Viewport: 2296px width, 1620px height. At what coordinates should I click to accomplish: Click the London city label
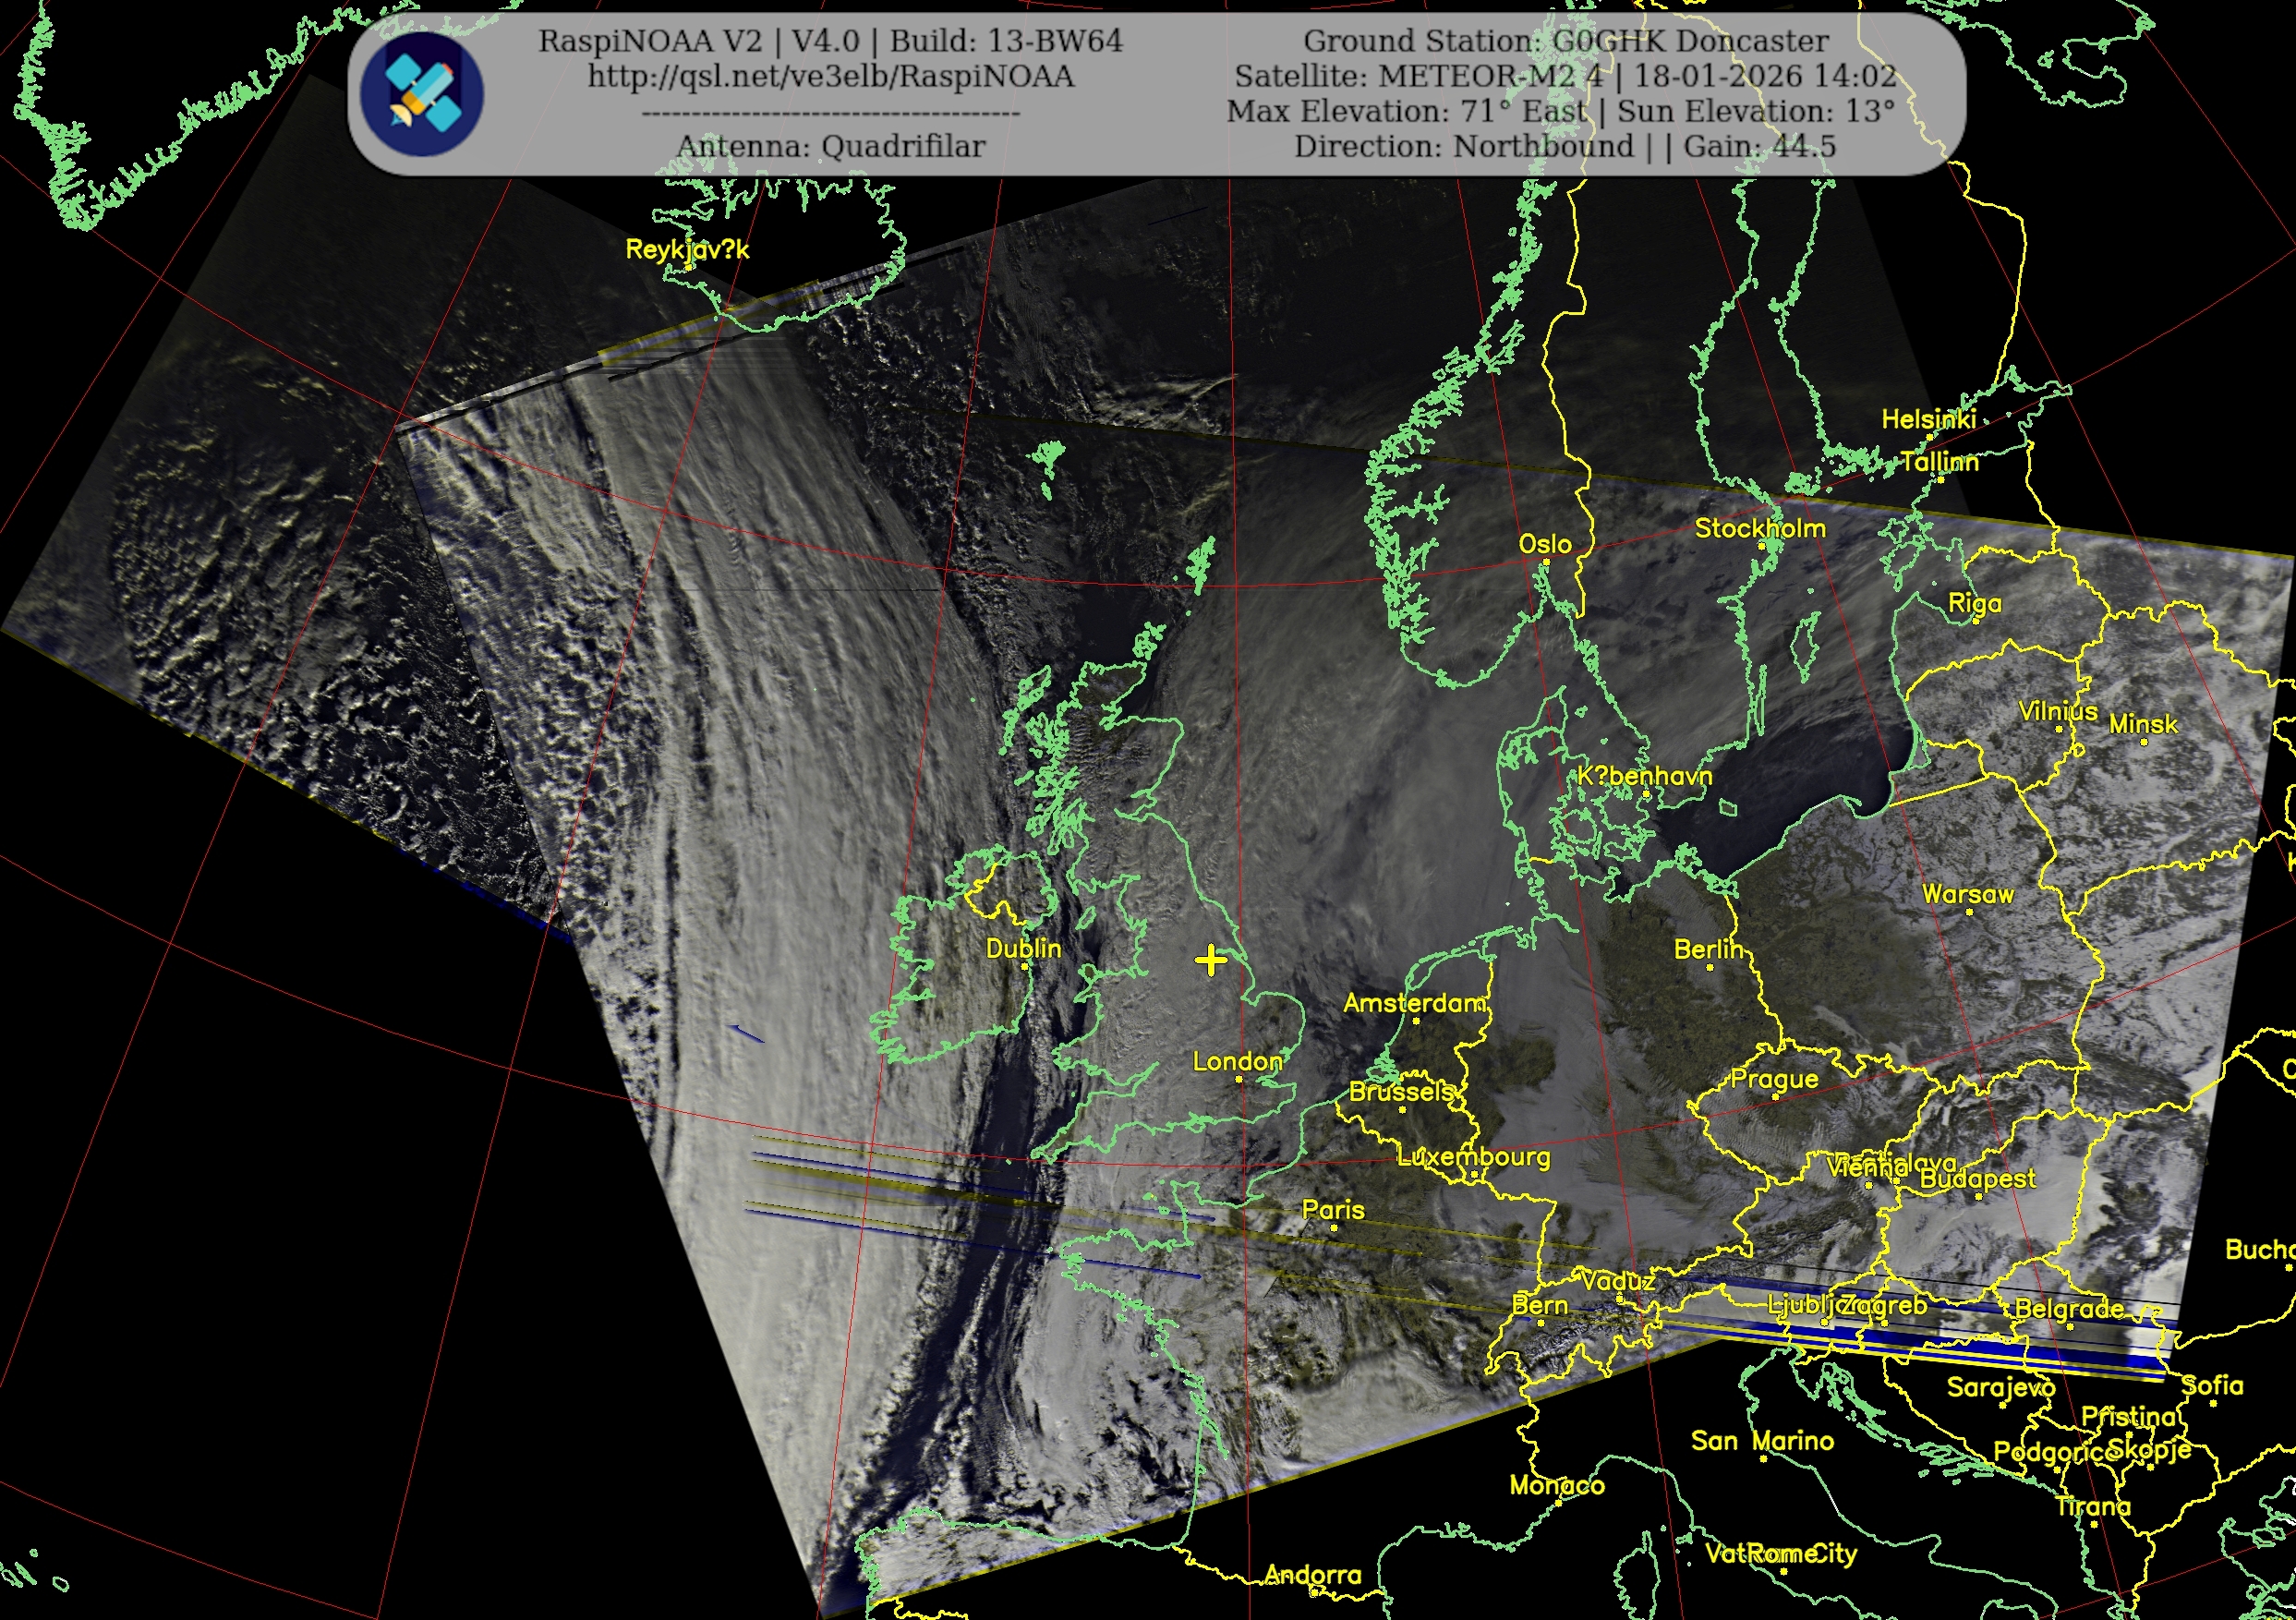pyautogui.click(x=1237, y=1062)
